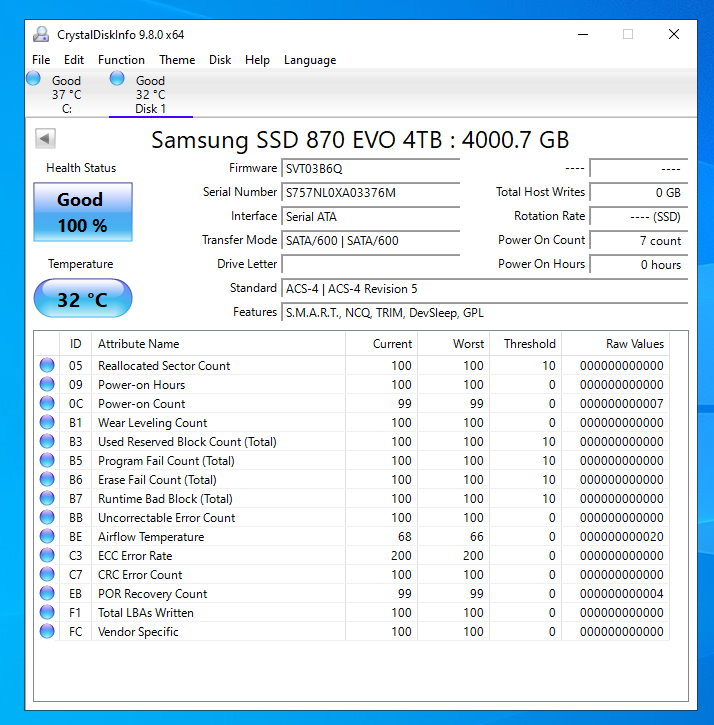This screenshot has width=714, height=725.
Task: Click status orb for Total LBAs Written
Action: click(47, 612)
